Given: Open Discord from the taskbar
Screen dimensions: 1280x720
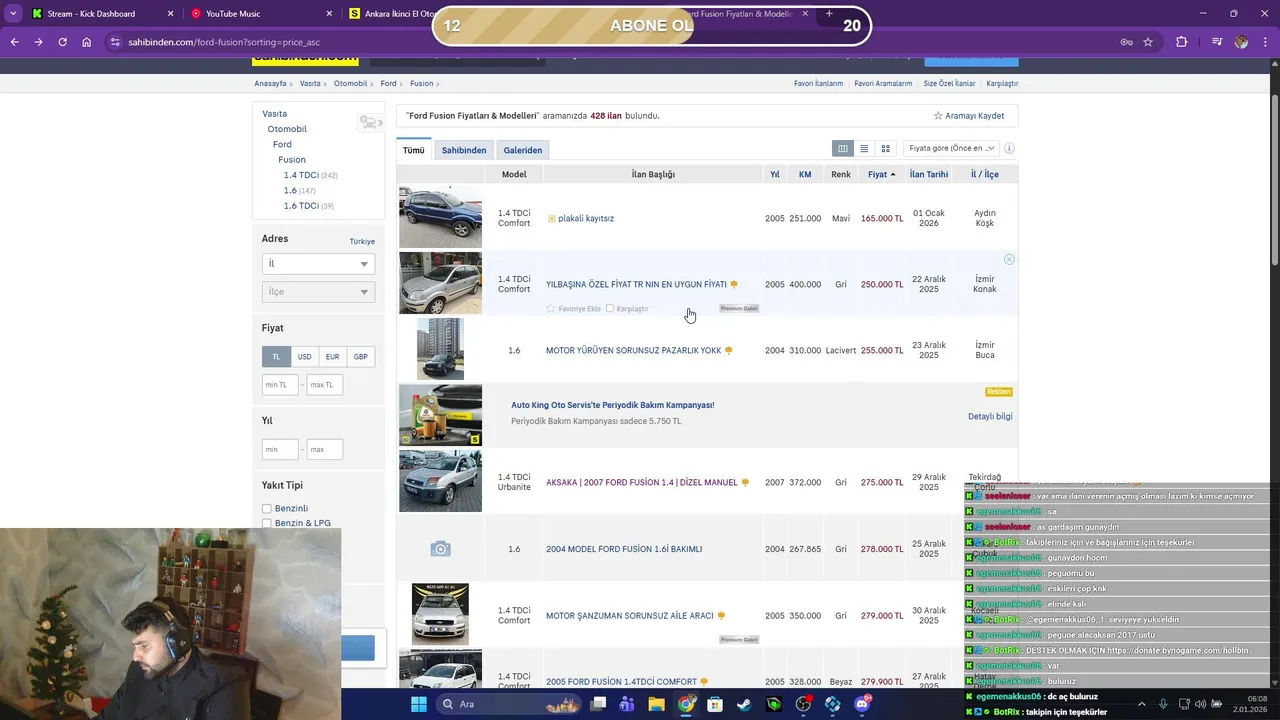Looking at the screenshot, I should (862, 704).
